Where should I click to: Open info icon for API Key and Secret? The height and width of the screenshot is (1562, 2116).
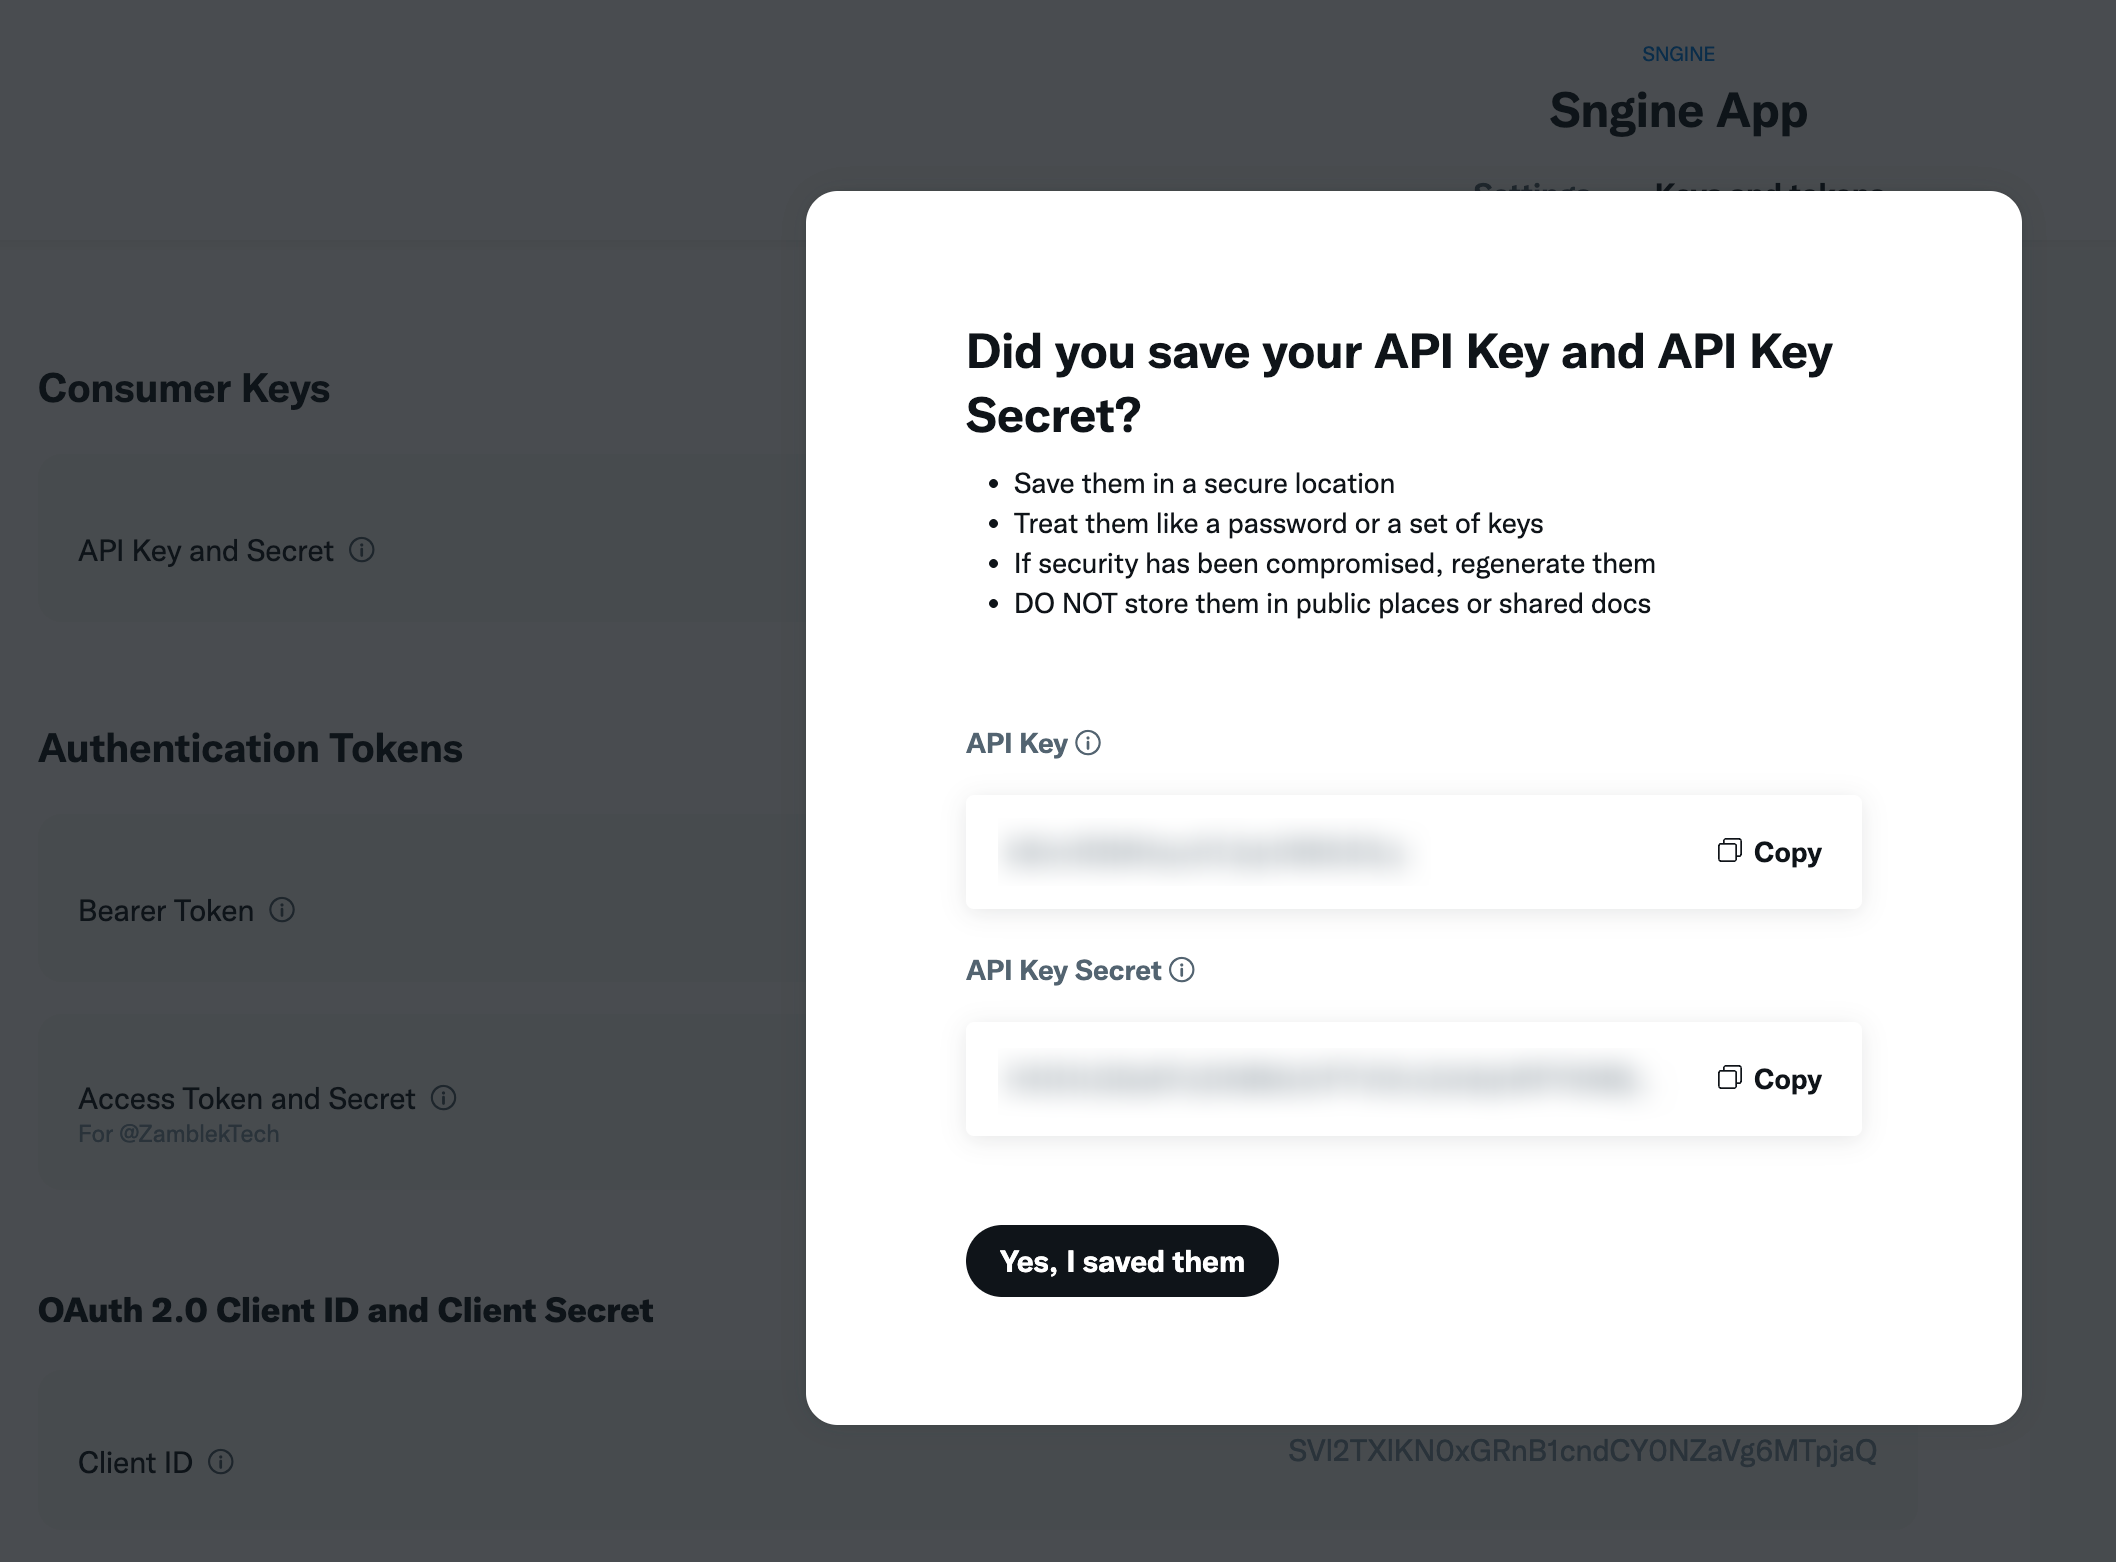[x=362, y=550]
